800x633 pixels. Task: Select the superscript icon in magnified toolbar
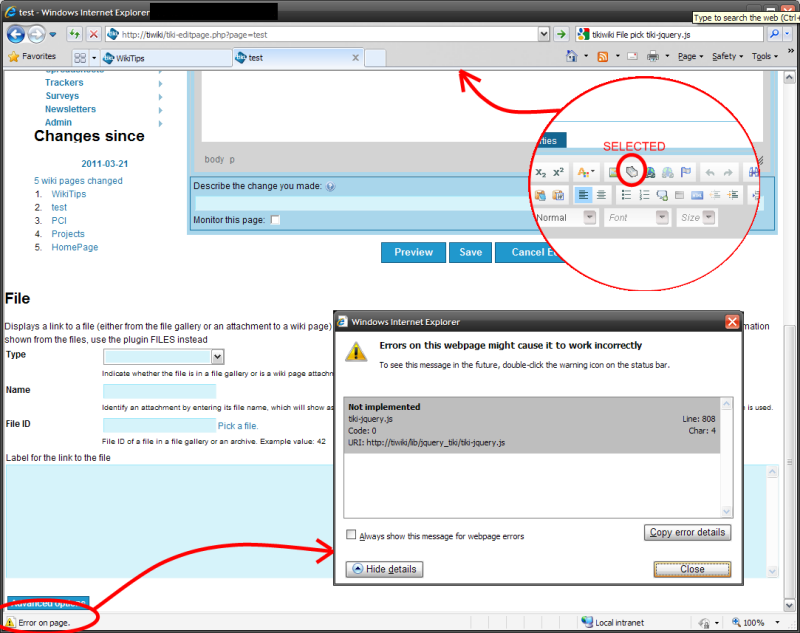pyautogui.click(x=559, y=172)
